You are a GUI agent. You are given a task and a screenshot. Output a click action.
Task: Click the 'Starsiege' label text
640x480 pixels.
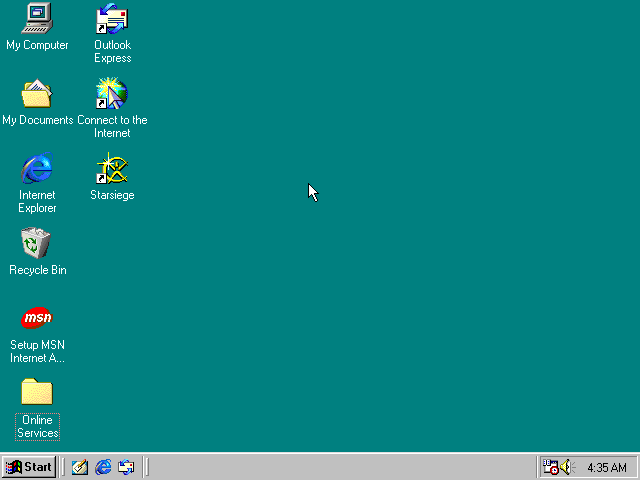click(x=112, y=195)
